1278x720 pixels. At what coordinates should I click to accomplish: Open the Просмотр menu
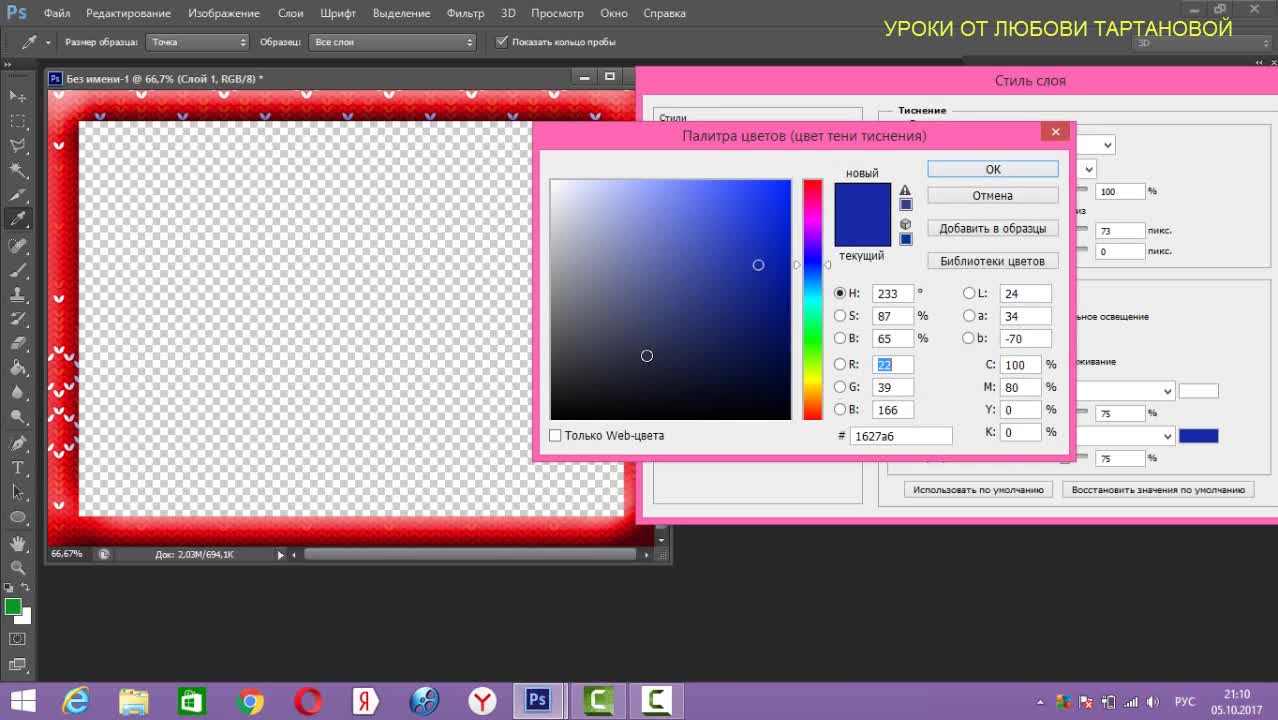(x=558, y=13)
